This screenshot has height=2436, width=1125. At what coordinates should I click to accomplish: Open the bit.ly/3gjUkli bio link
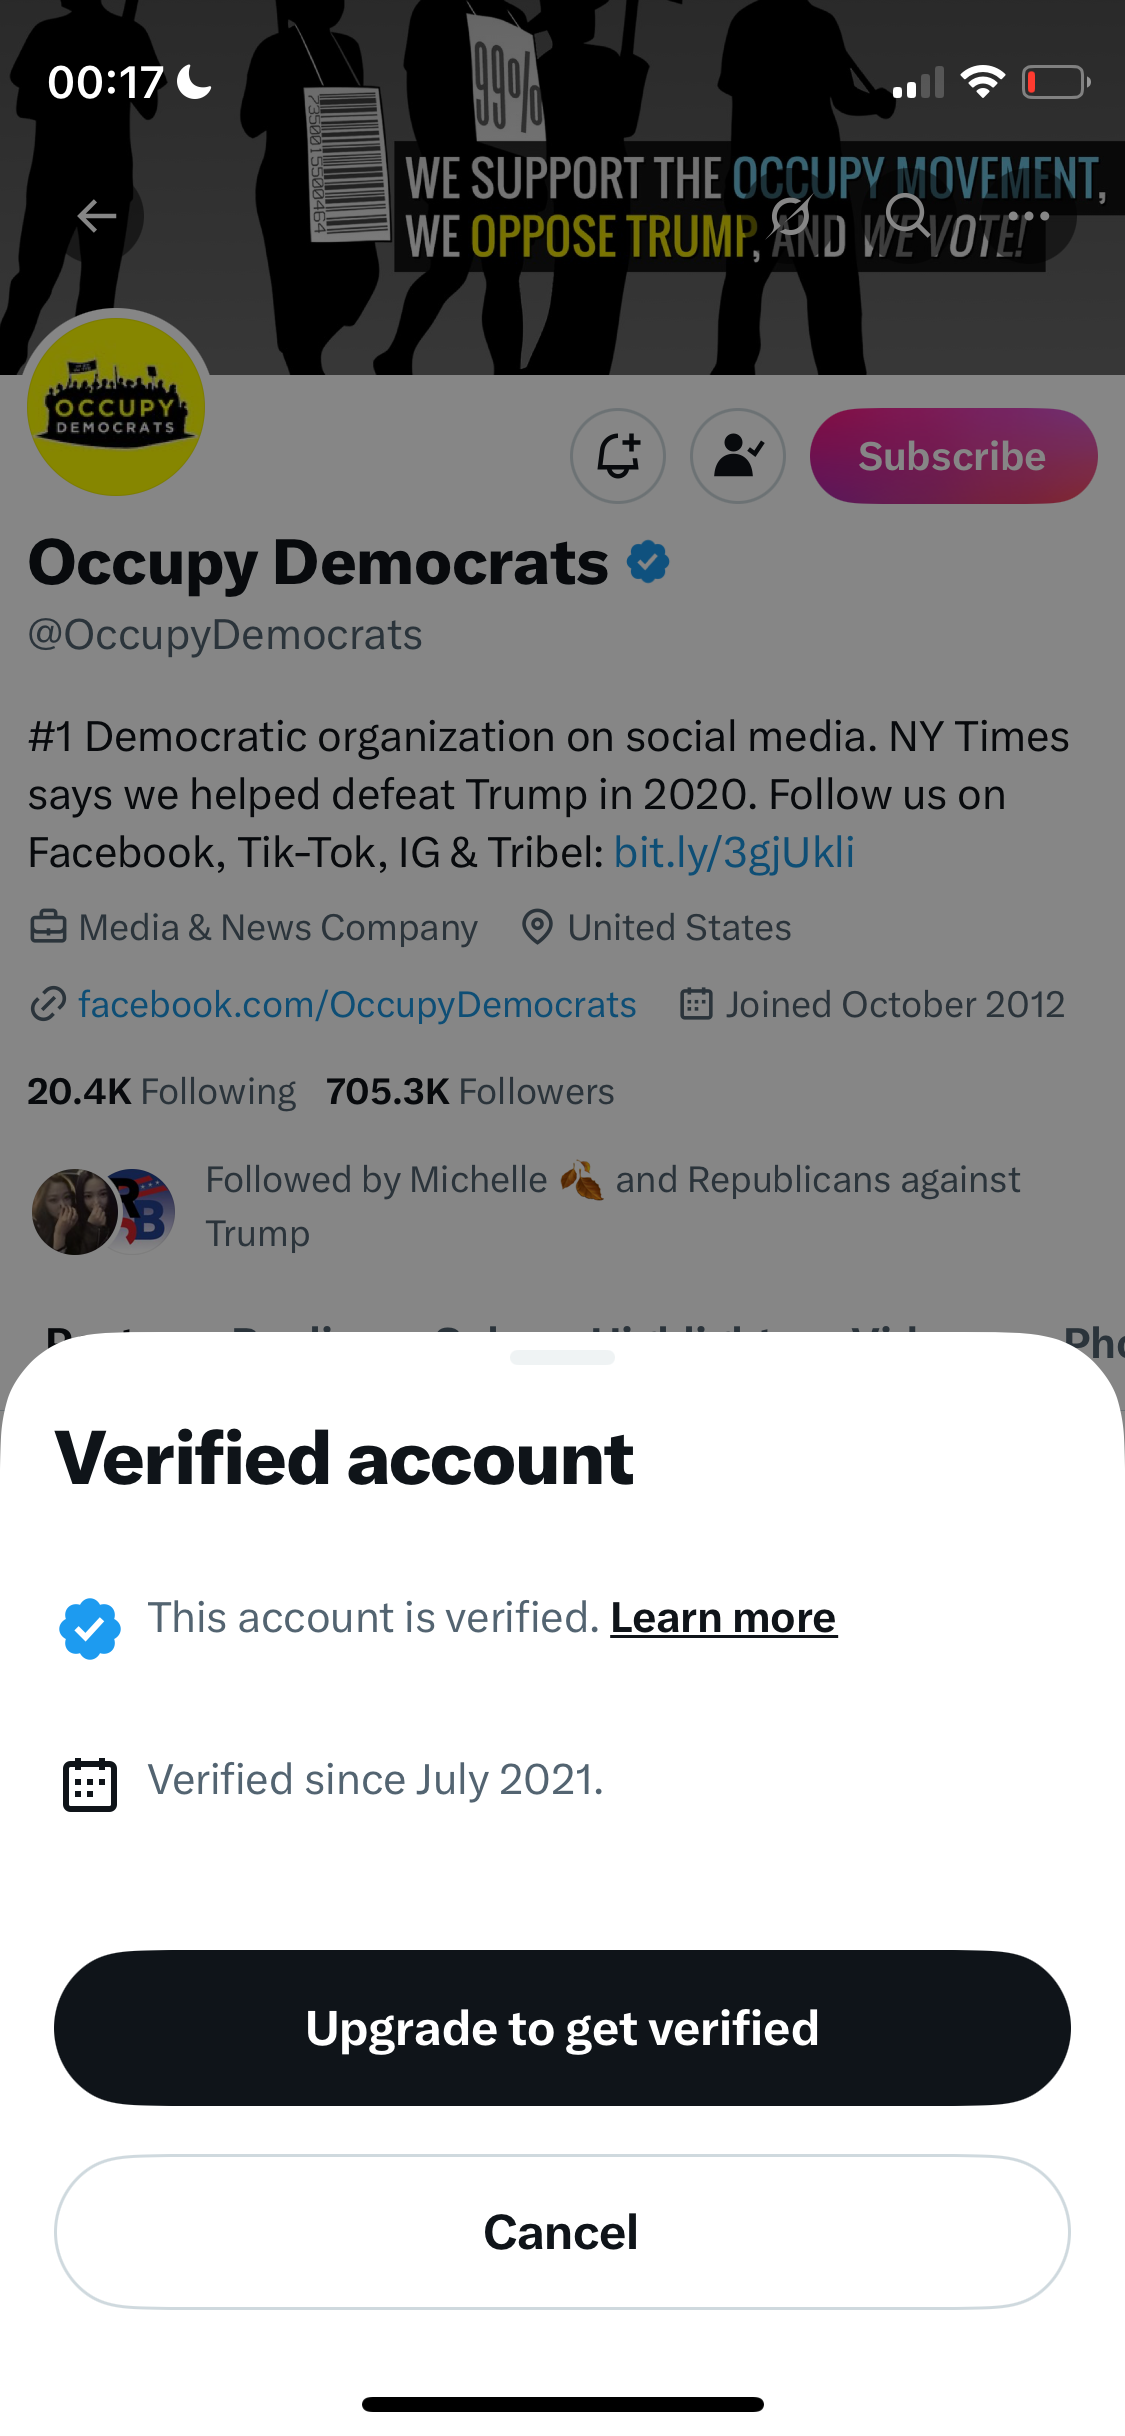(x=734, y=853)
